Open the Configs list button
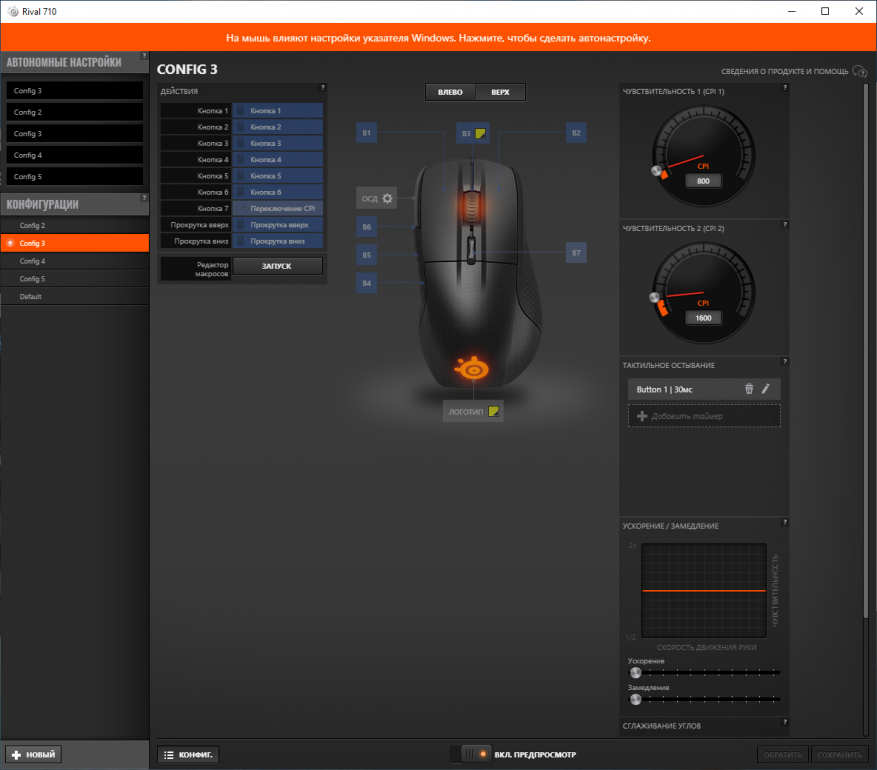 188,754
